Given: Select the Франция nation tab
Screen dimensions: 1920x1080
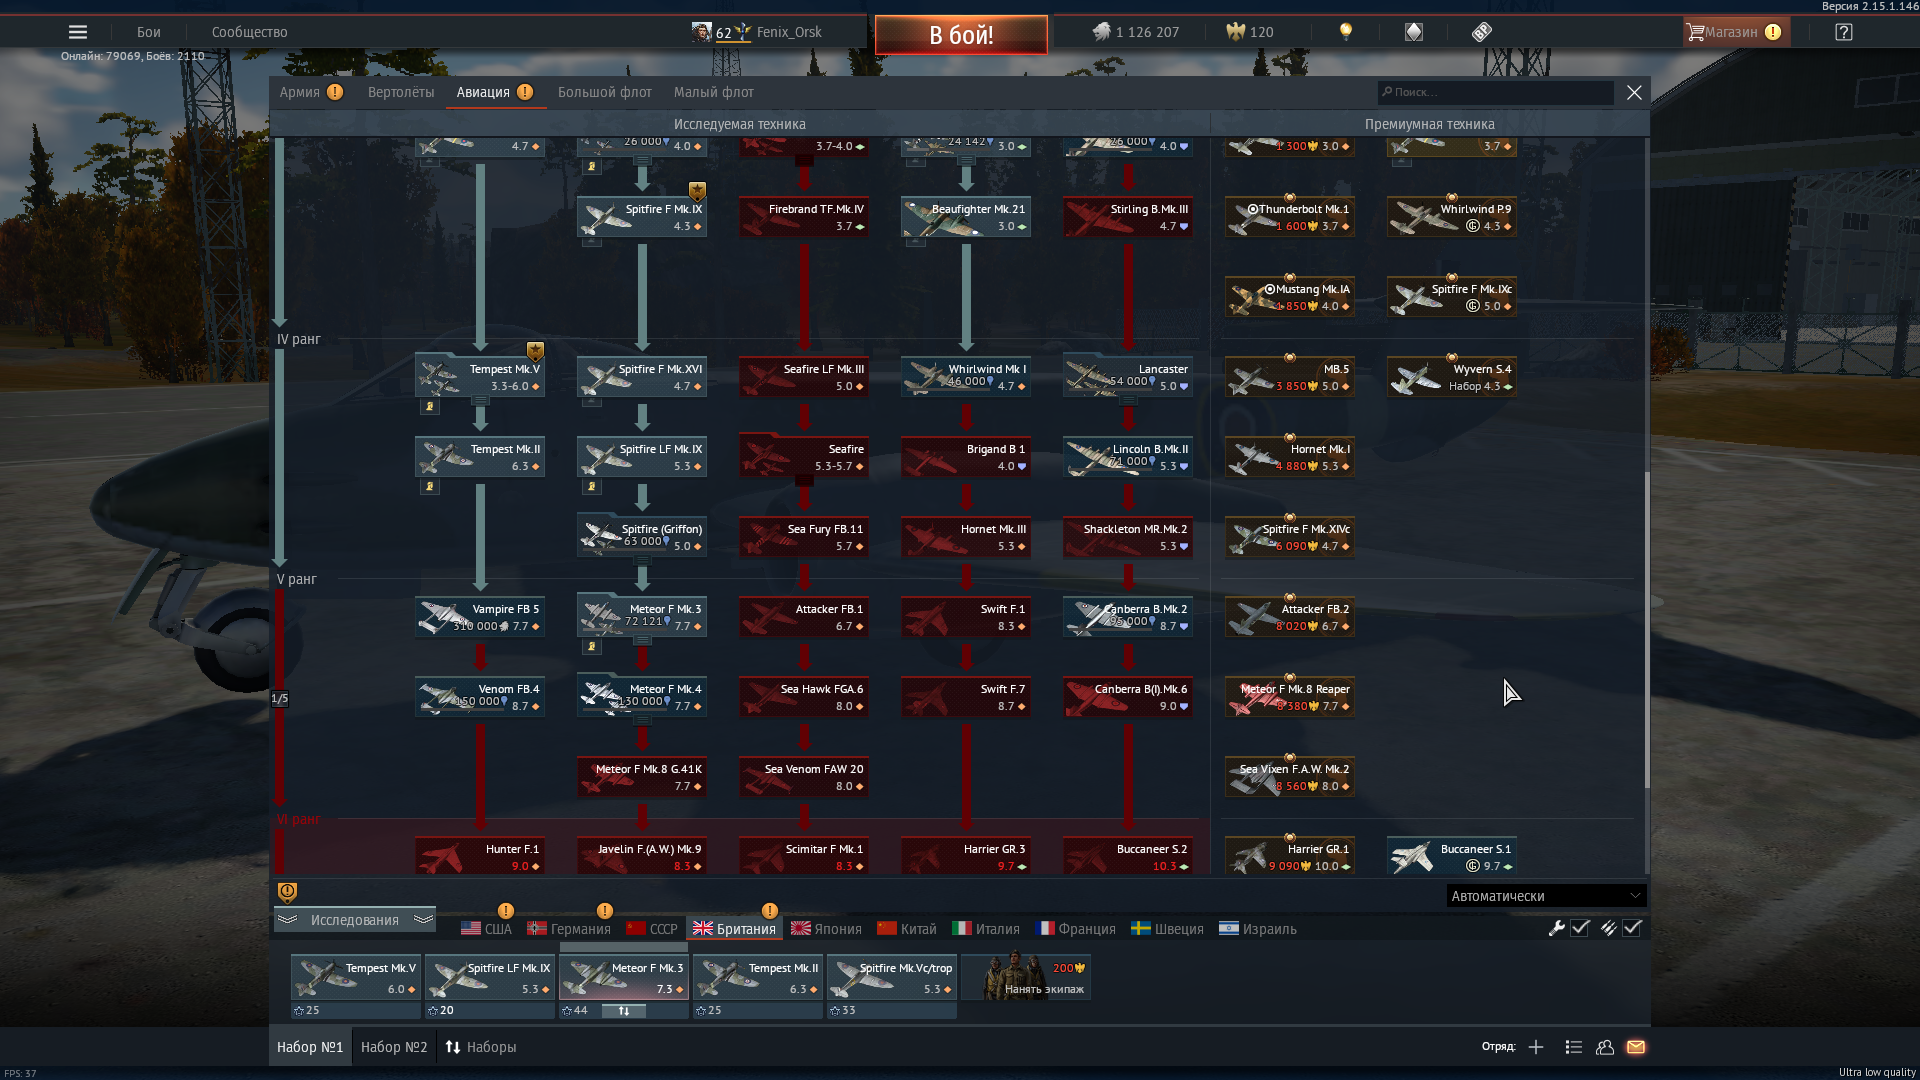Looking at the screenshot, I should coord(1076,929).
